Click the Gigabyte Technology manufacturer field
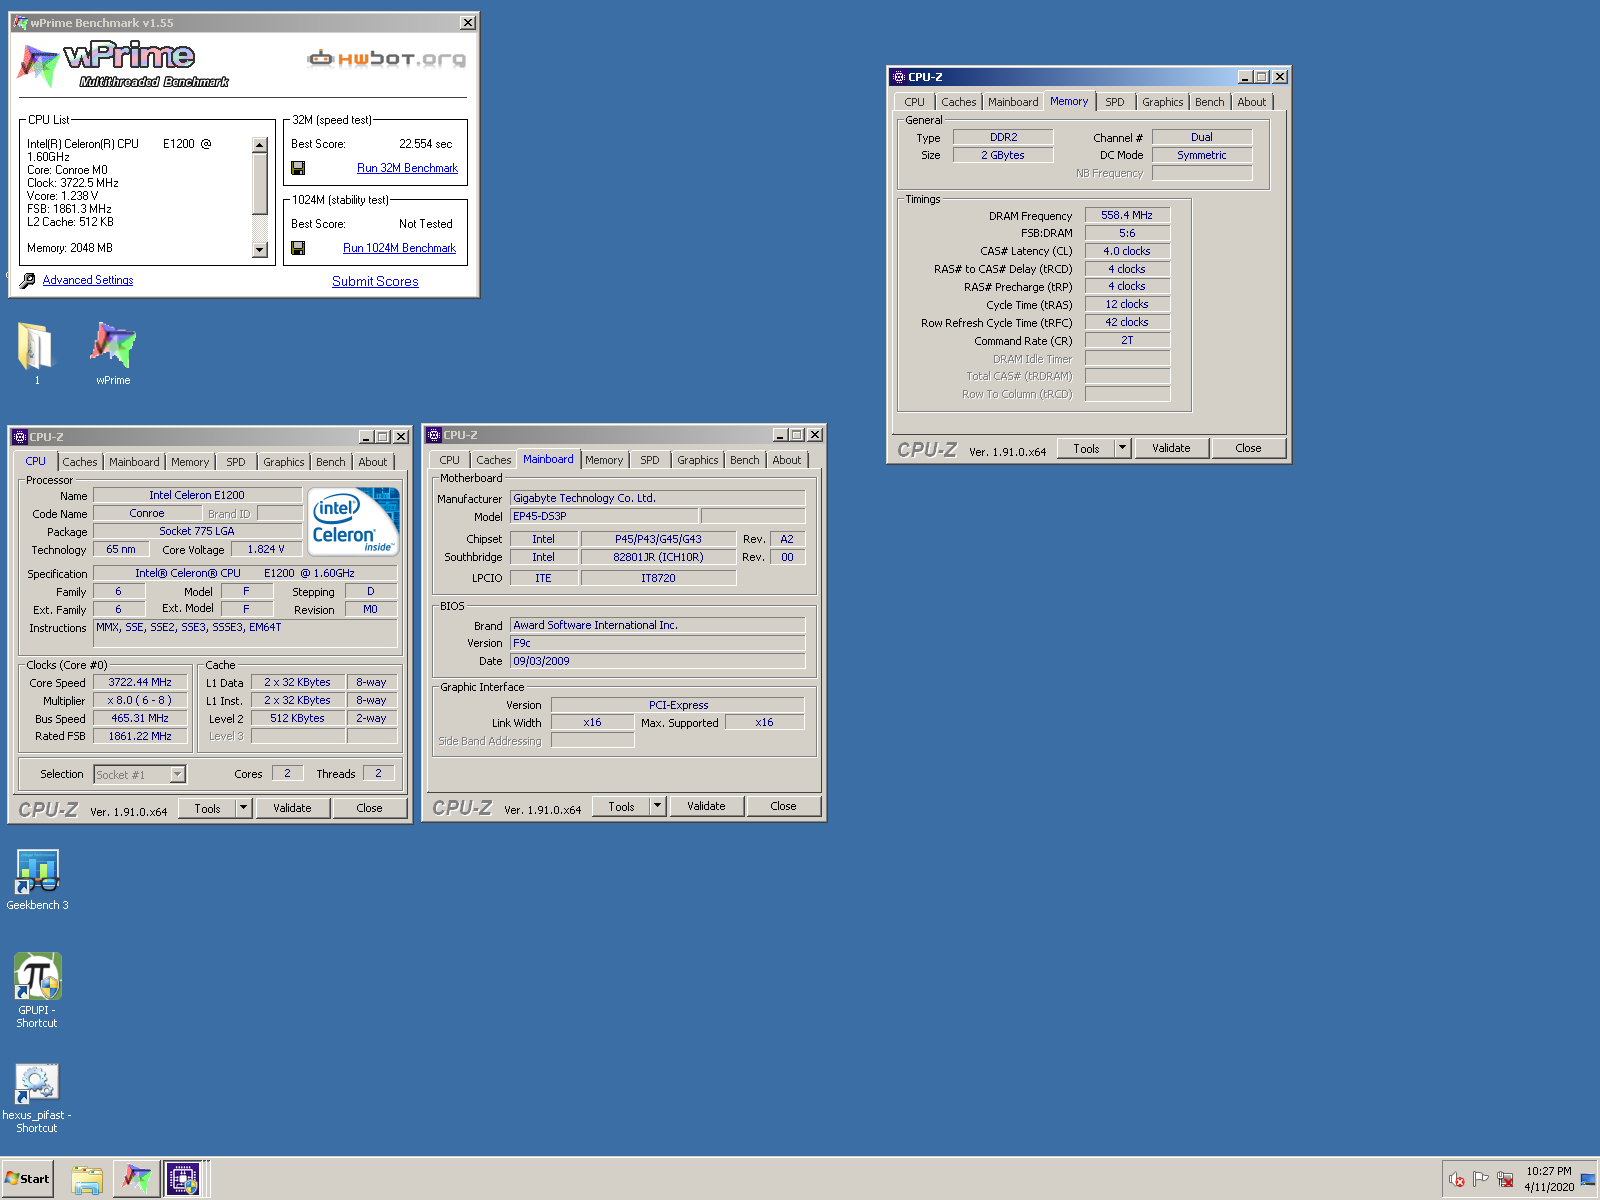 [x=657, y=498]
